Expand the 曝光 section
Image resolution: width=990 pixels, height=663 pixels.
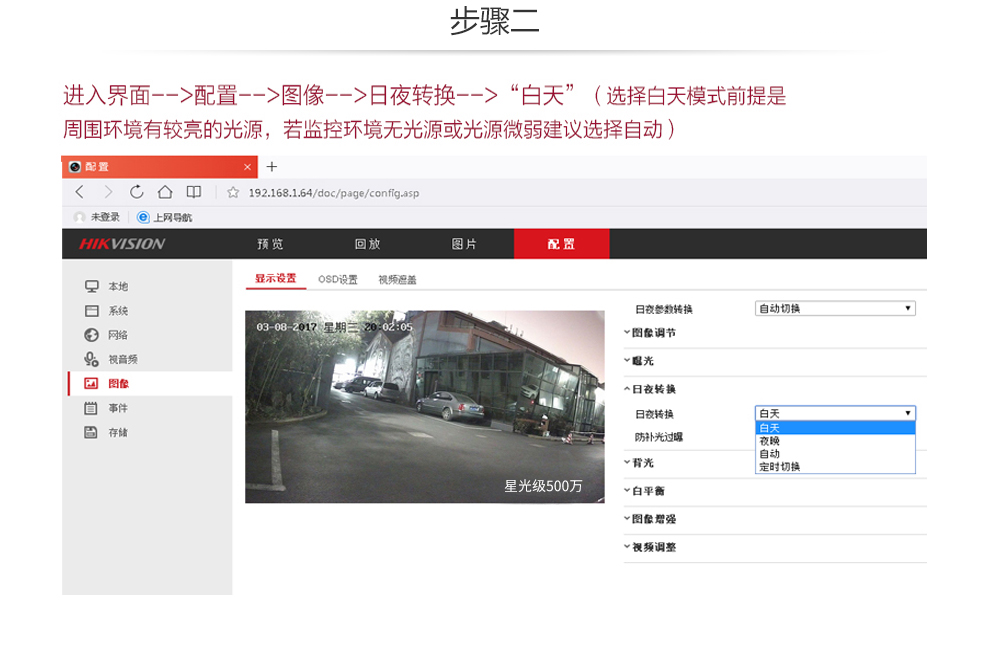point(641,360)
